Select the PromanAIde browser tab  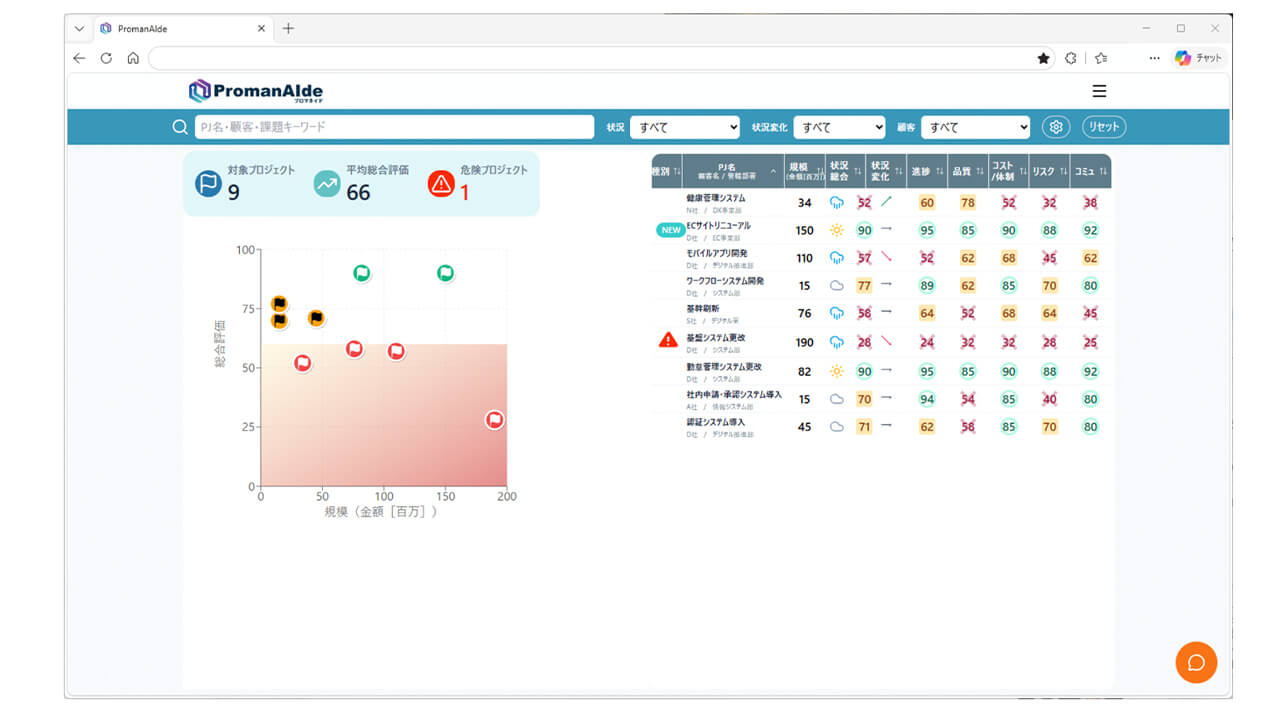[182, 28]
